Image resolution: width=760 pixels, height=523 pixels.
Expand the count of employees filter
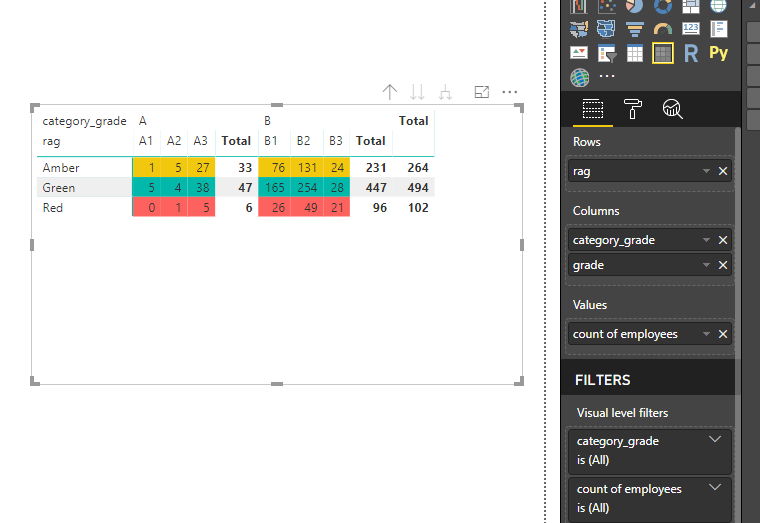[715, 488]
